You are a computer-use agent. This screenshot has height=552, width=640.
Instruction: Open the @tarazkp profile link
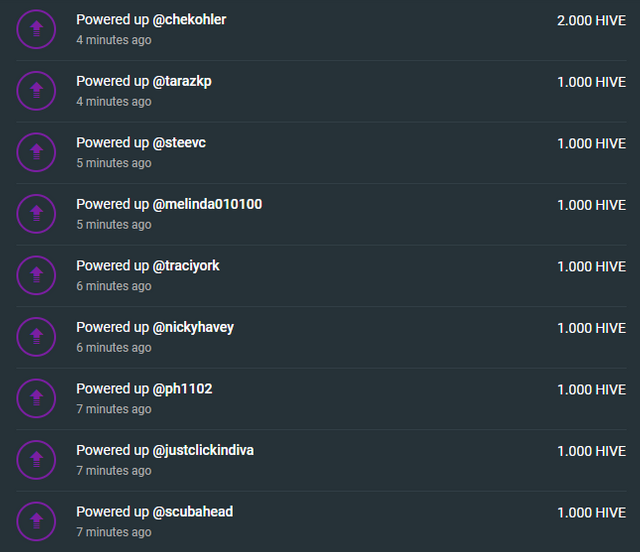182,81
